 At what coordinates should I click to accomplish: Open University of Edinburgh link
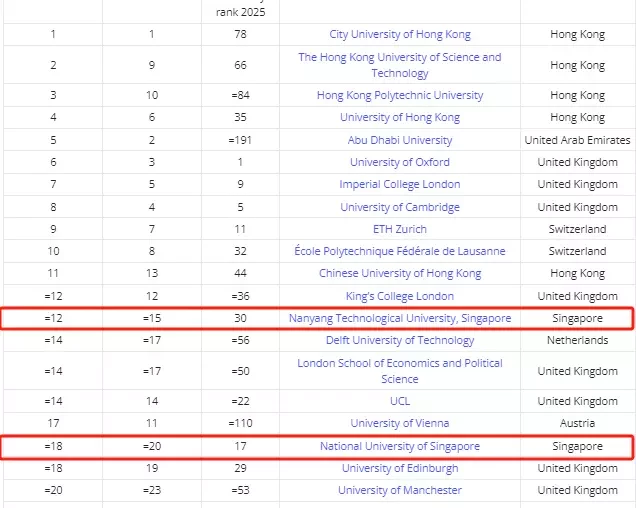[x=400, y=468]
